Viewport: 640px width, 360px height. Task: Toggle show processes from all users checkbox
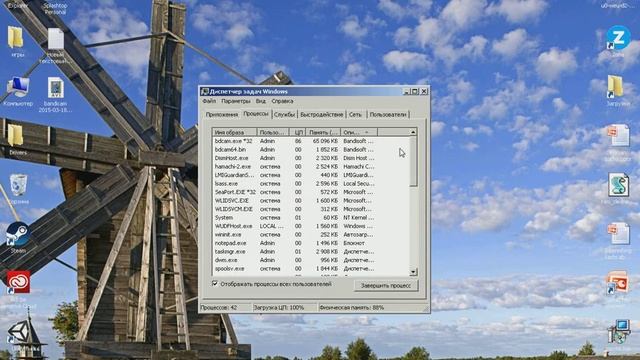[x=215, y=284]
